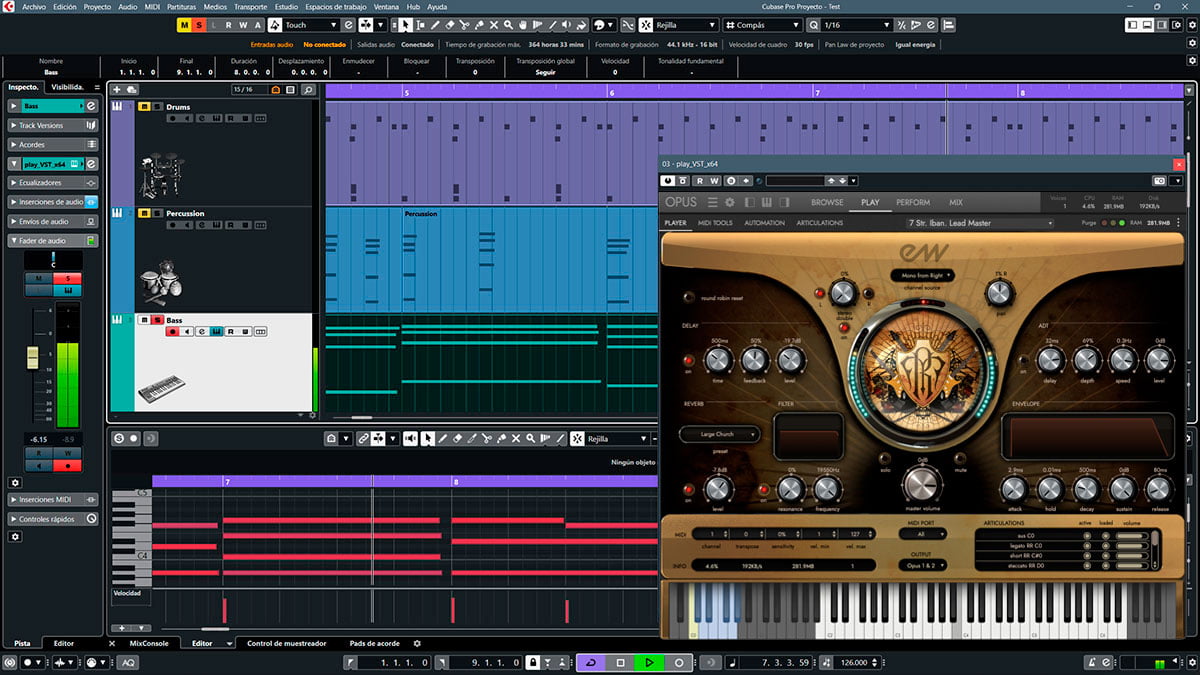
Task: Click the bar 7 marker in lower editor ruler
Action: [227, 482]
